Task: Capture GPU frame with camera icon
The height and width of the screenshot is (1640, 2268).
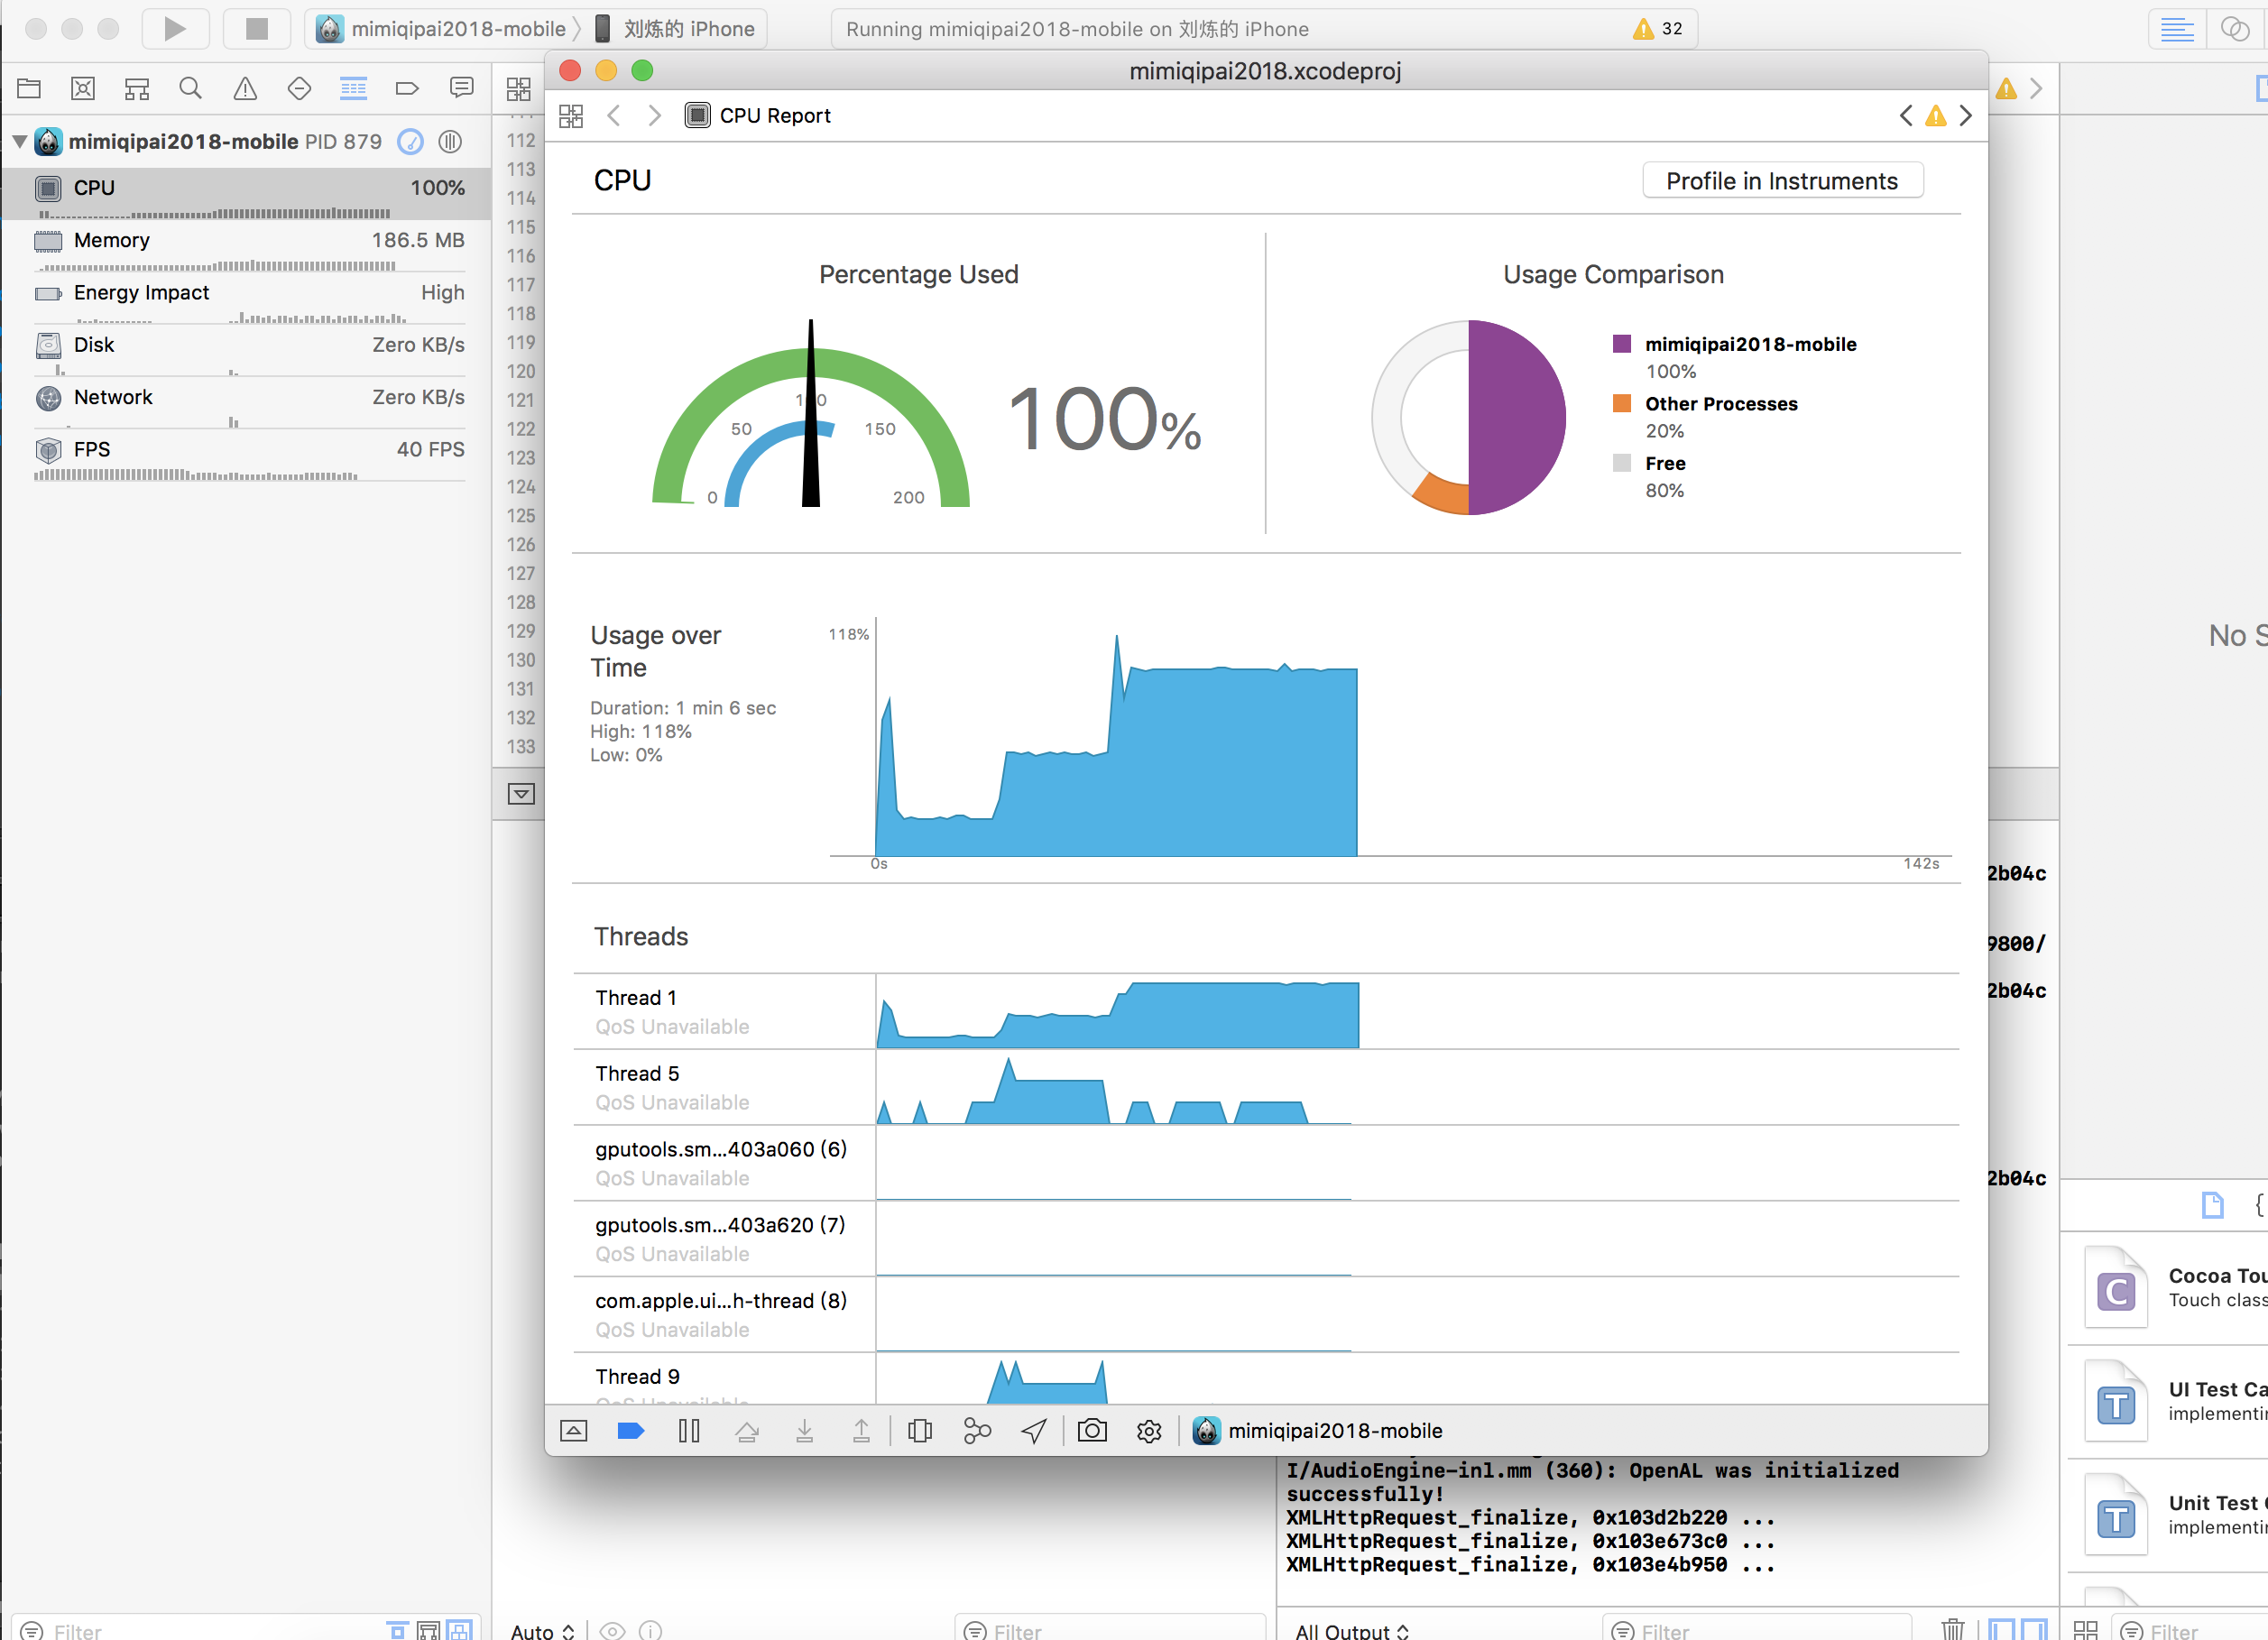Action: click(1091, 1431)
